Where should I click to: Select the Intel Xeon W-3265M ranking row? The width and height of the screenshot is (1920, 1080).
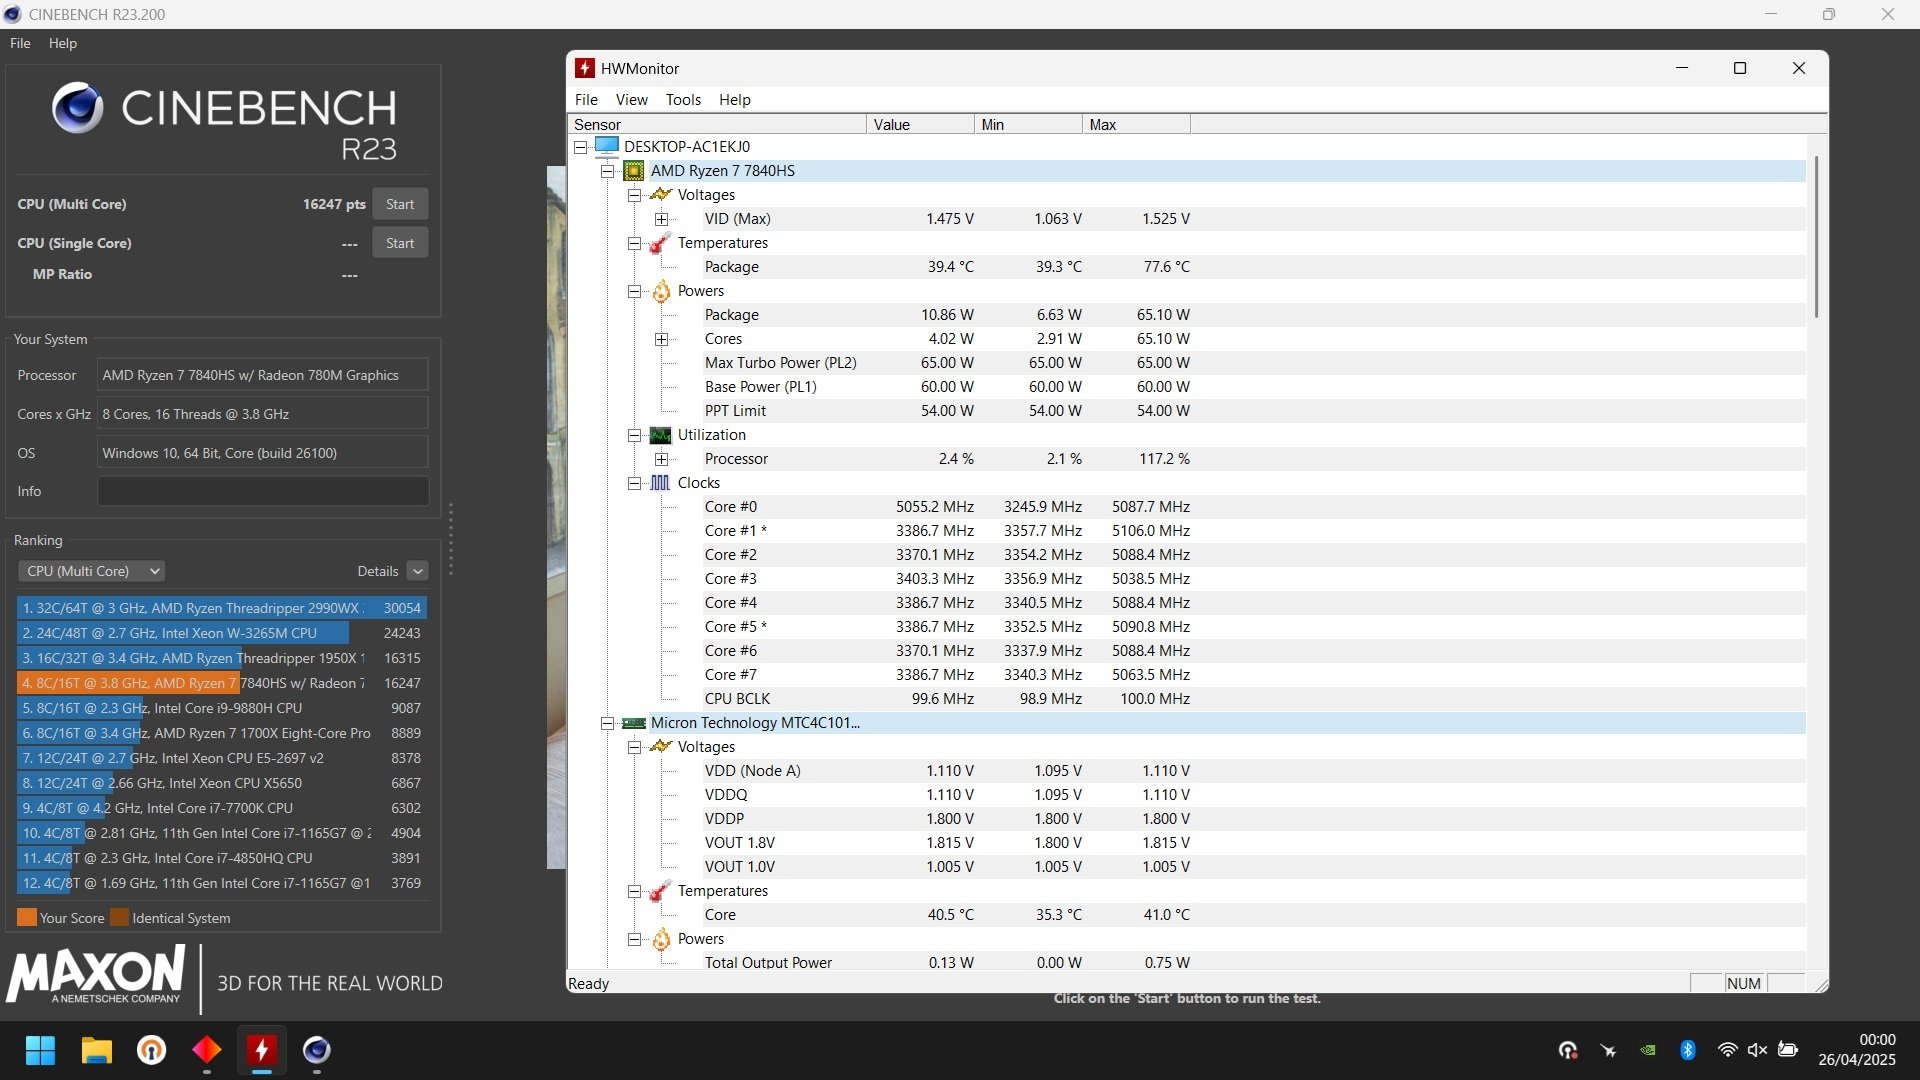click(222, 633)
